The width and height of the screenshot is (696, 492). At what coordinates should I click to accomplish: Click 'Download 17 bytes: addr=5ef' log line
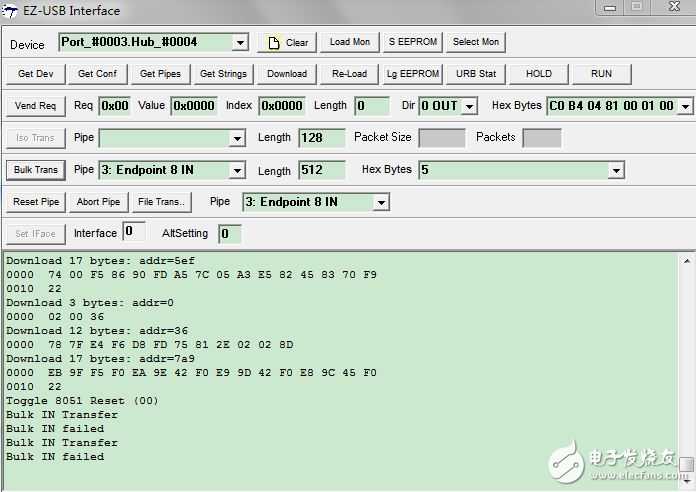(x=100, y=261)
